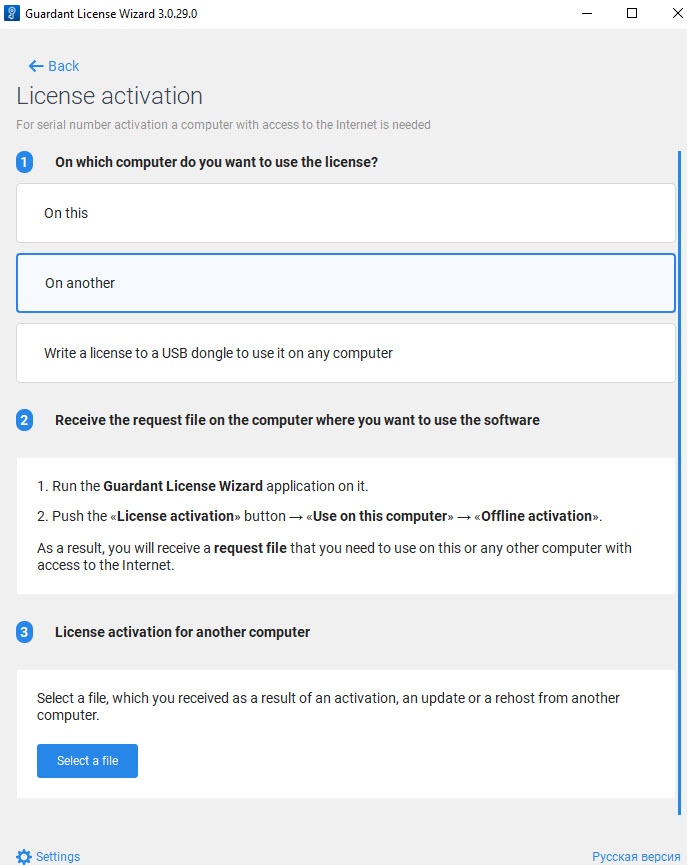This screenshot has width=687, height=865.
Task: Click the "License activation for another computer" heading
Action: pyautogui.click(x=182, y=632)
